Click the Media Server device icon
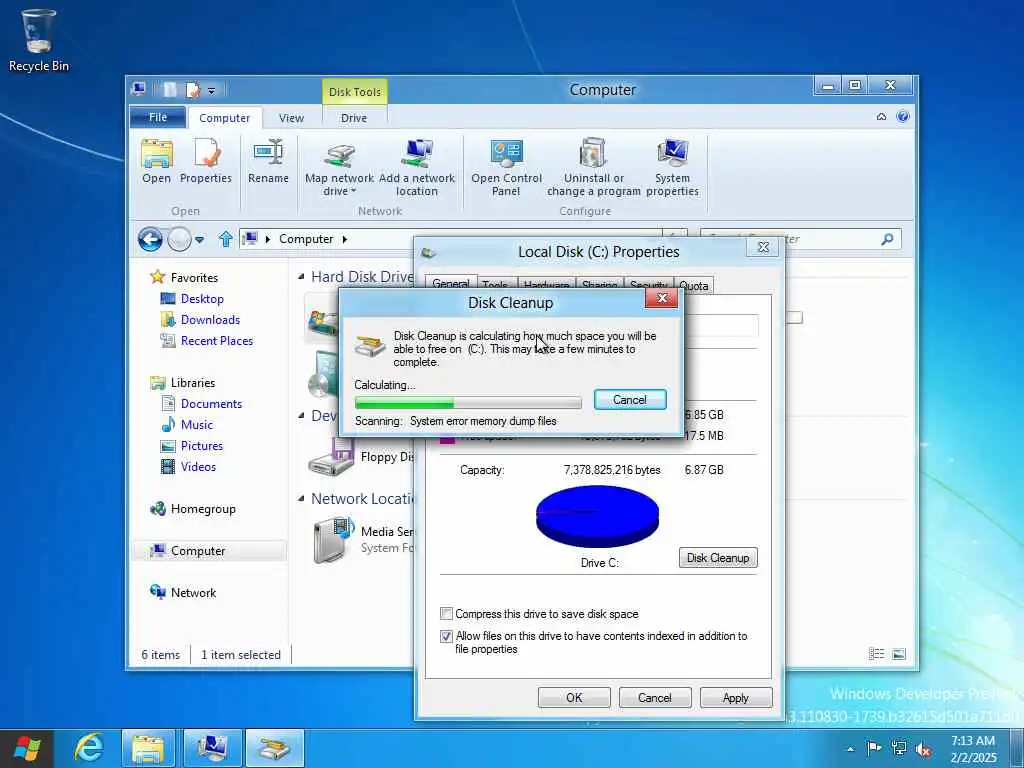Screen dimensions: 1024x768 (333, 540)
